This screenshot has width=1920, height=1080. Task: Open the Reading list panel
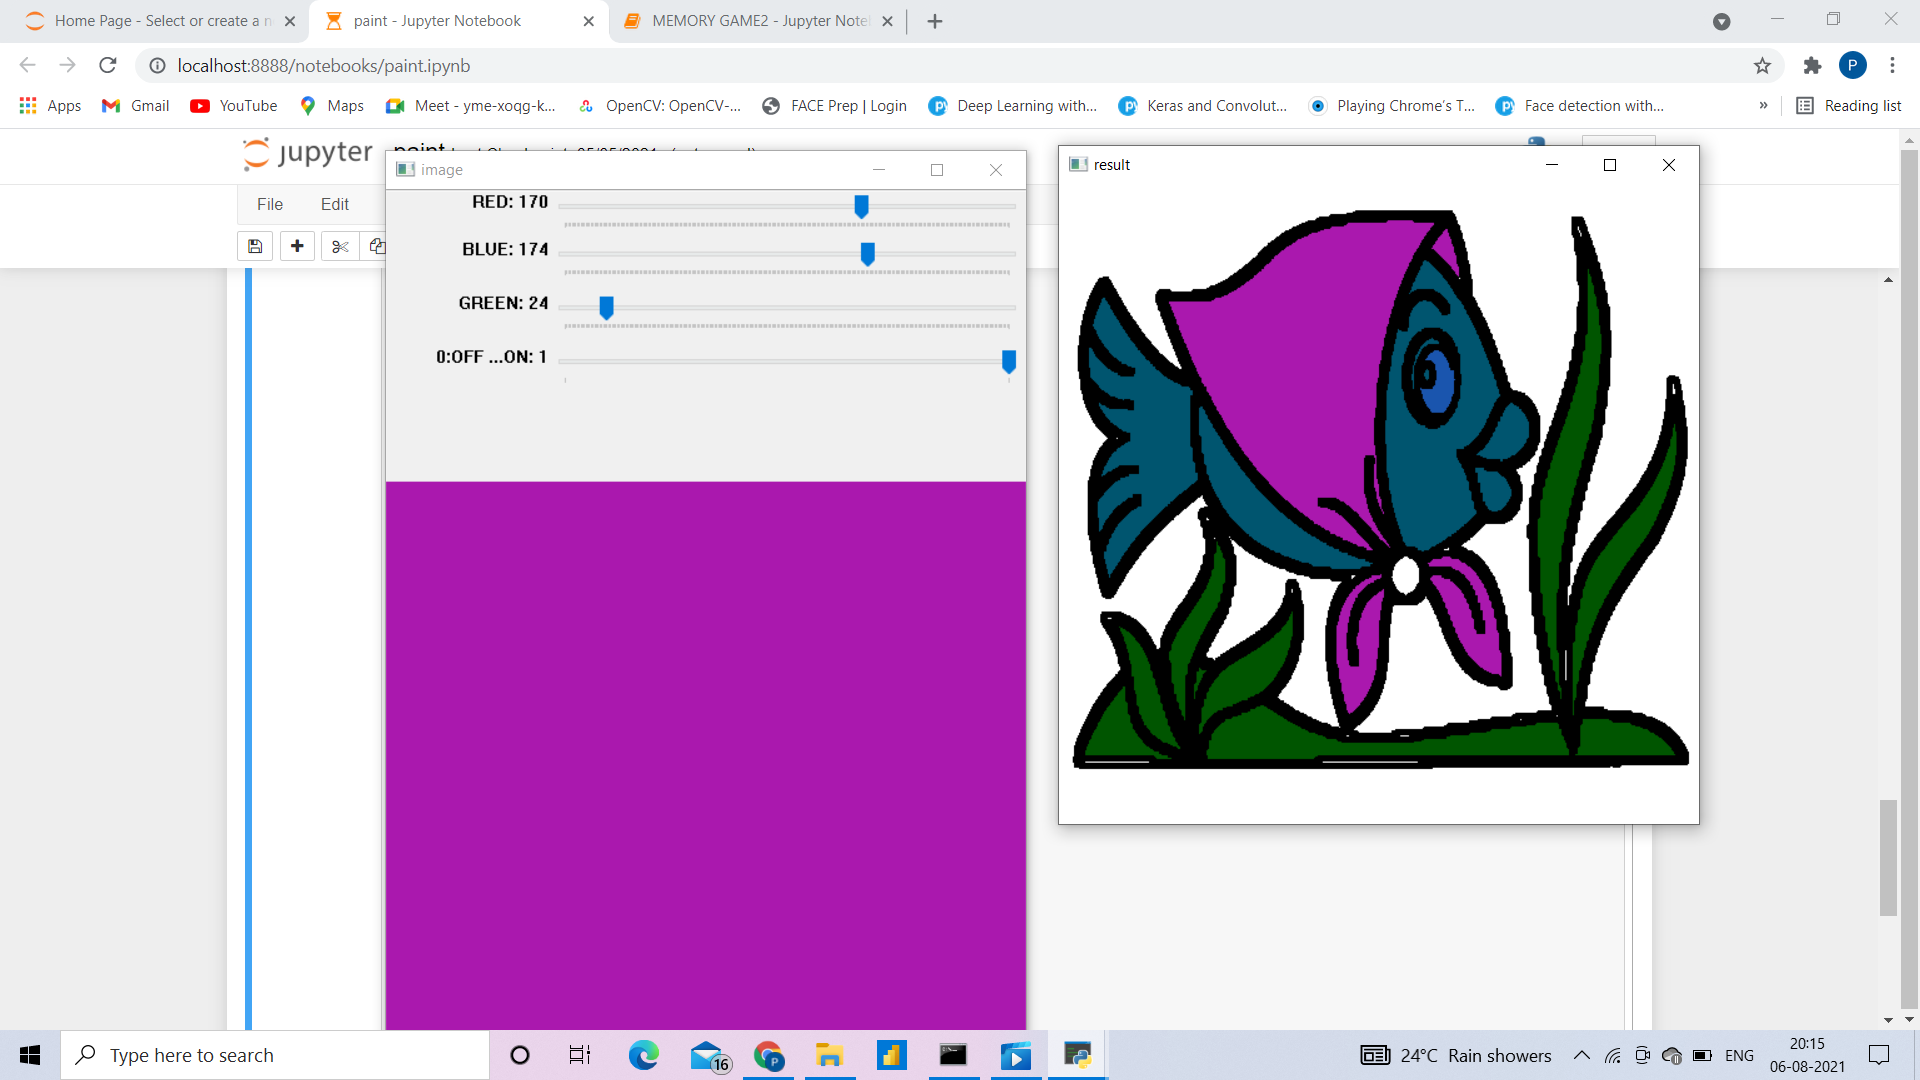coord(1849,106)
